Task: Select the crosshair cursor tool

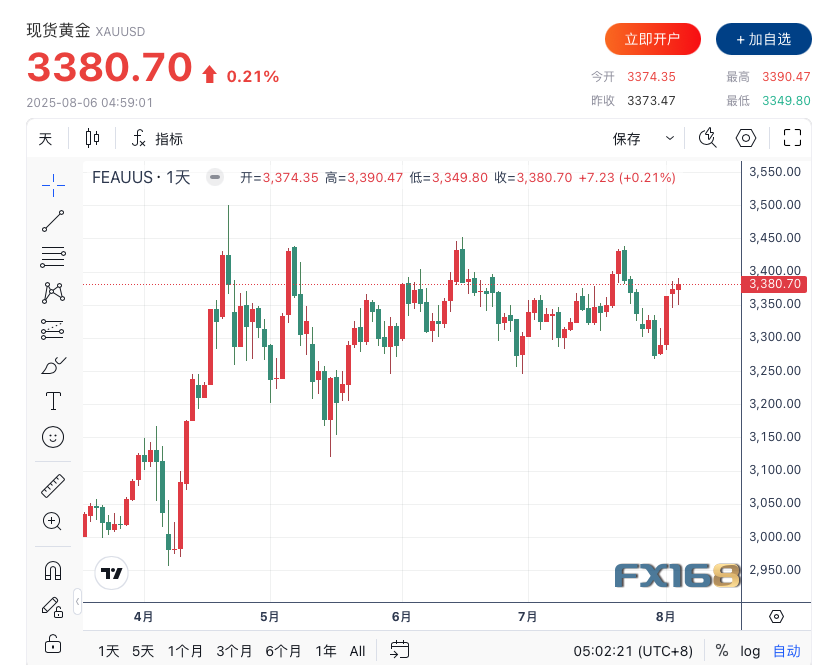Action: [x=53, y=183]
